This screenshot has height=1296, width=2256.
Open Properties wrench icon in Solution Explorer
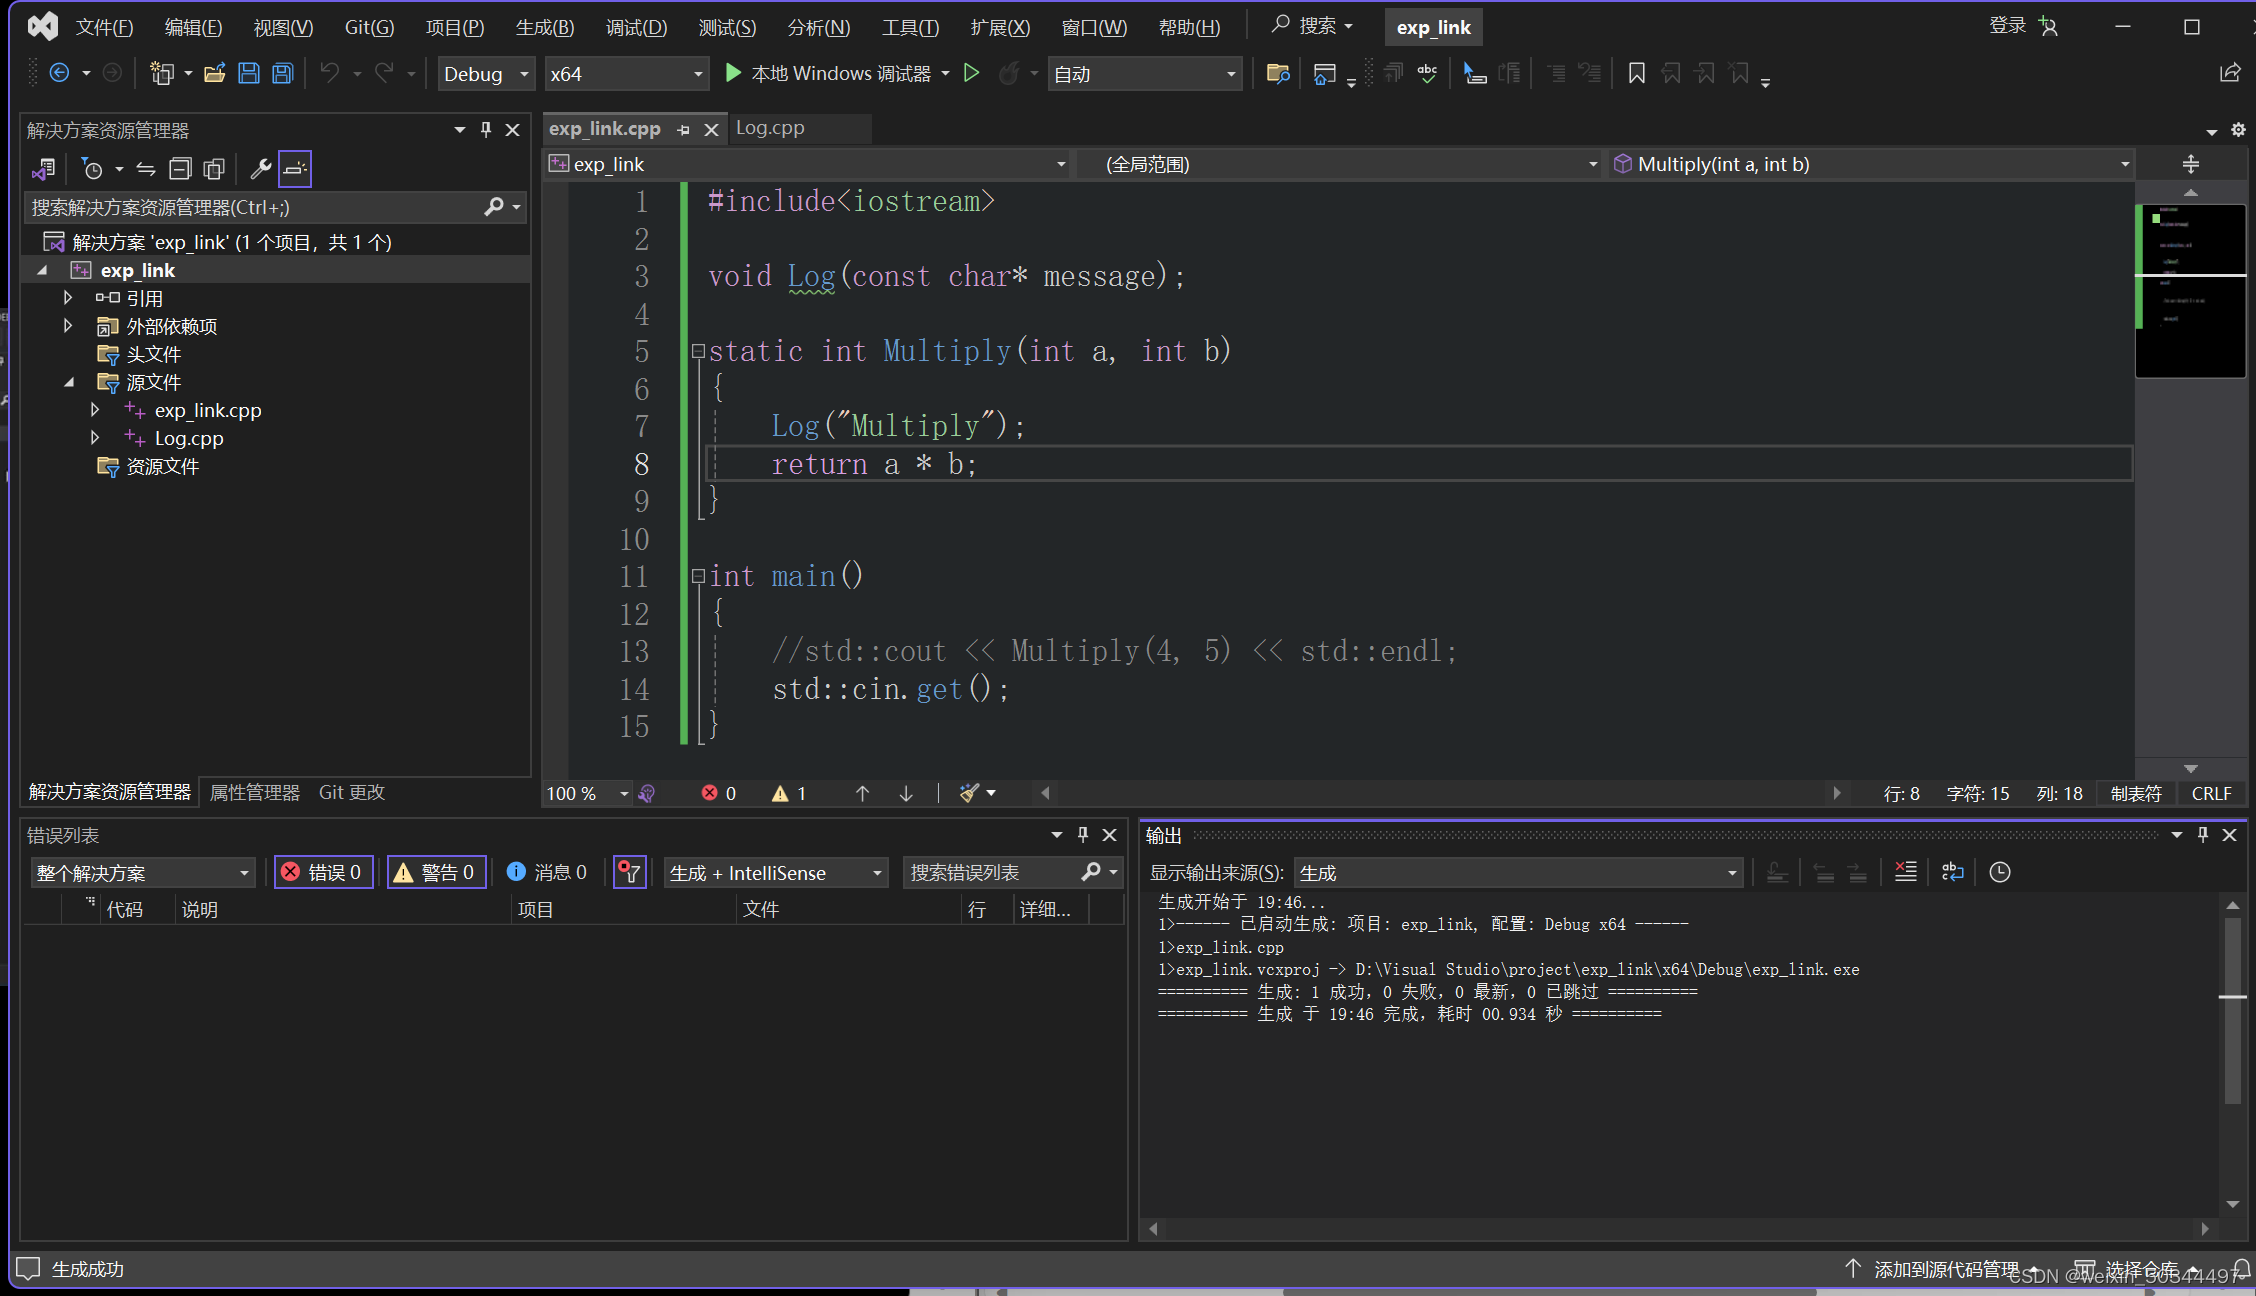(260, 169)
